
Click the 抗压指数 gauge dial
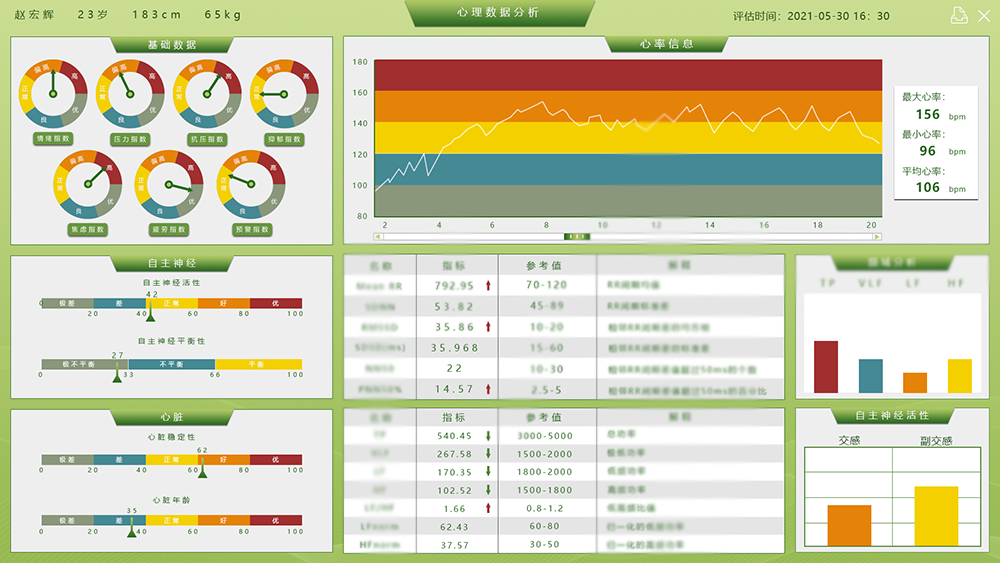[x=207, y=93]
